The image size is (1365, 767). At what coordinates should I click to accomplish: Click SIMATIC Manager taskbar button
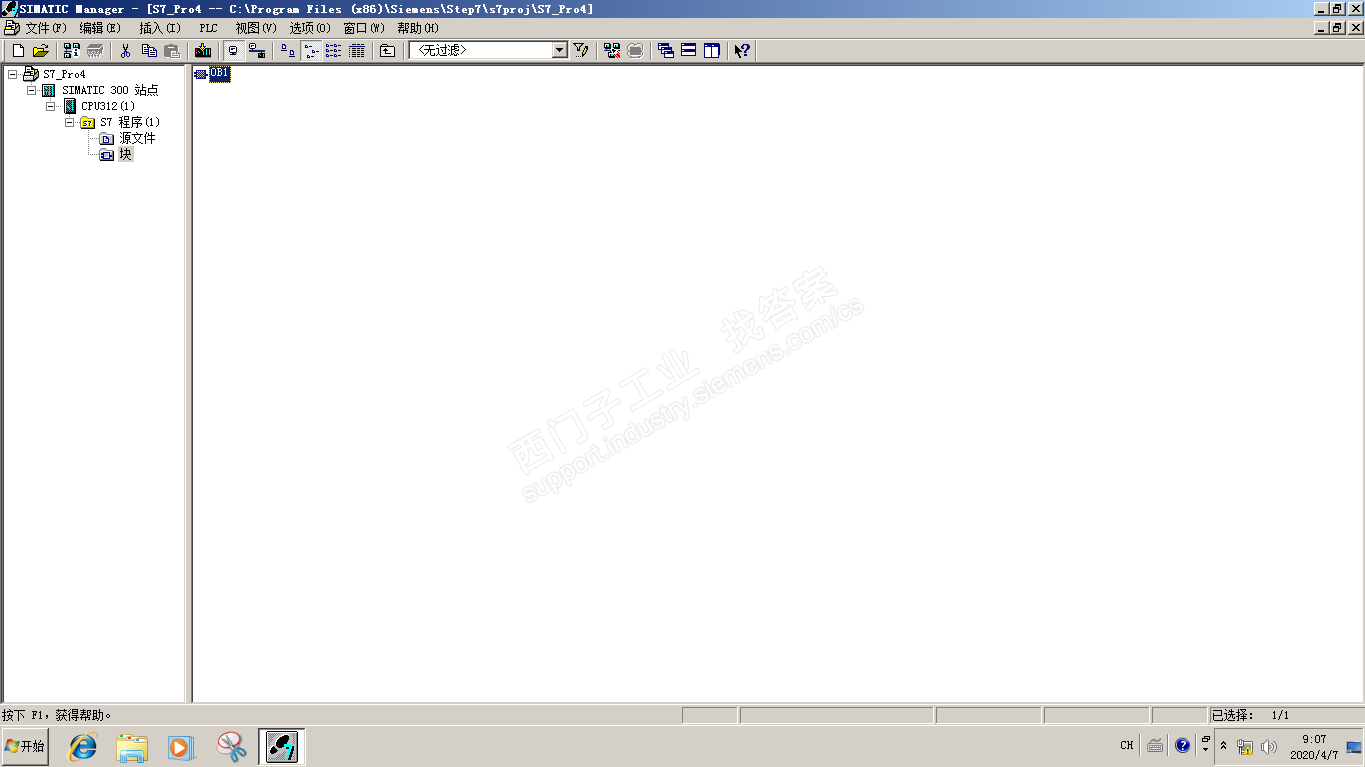coord(282,746)
